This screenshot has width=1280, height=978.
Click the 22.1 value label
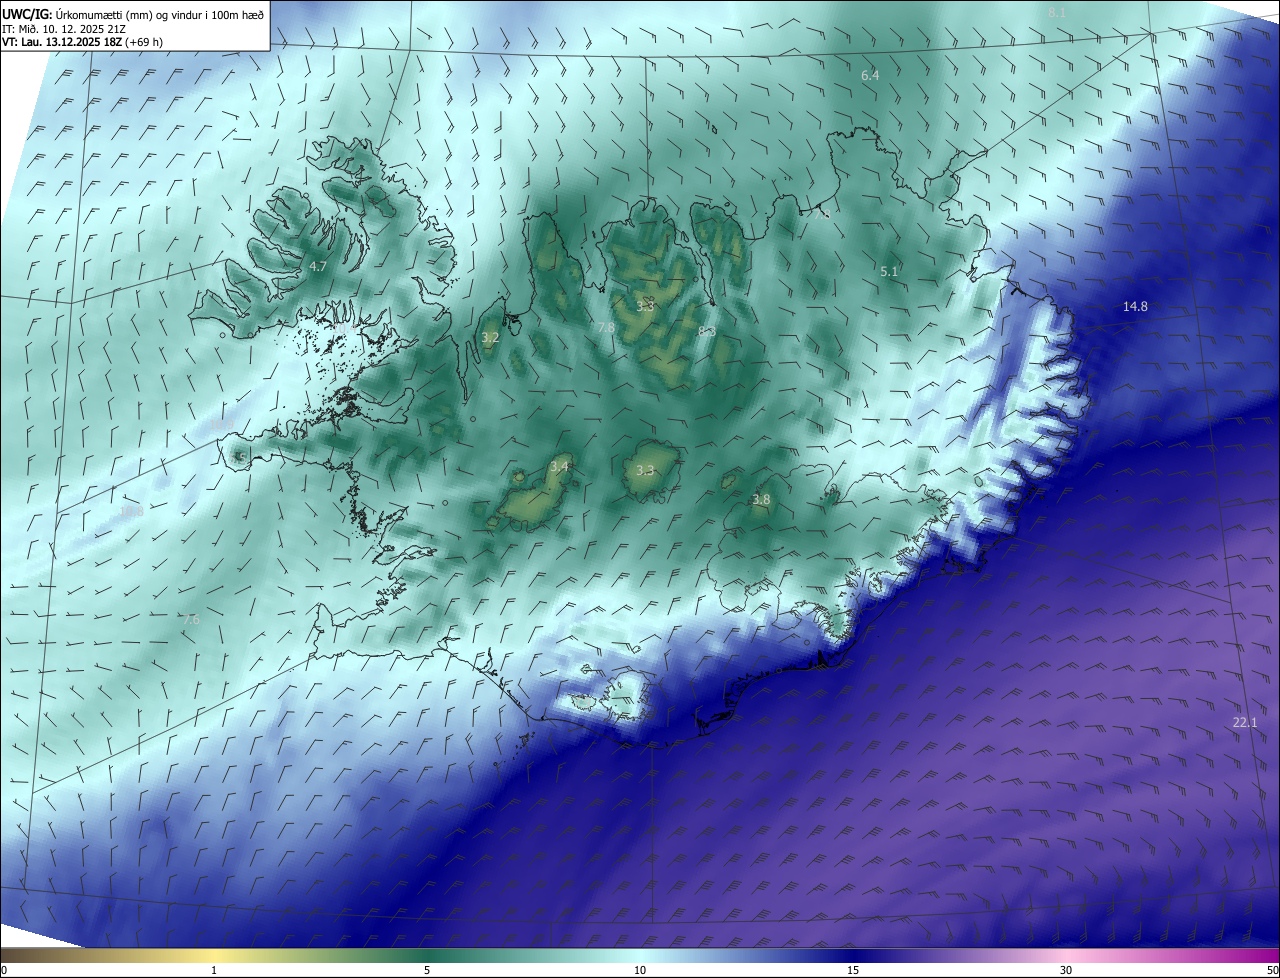tap(1245, 722)
